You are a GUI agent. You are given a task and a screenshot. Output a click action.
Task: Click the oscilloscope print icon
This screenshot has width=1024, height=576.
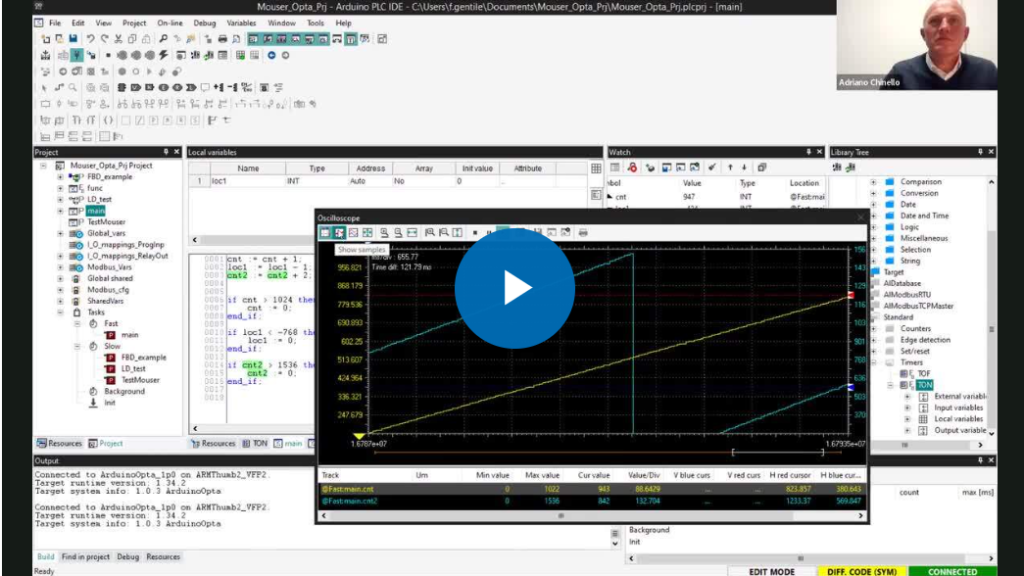coord(583,232)
